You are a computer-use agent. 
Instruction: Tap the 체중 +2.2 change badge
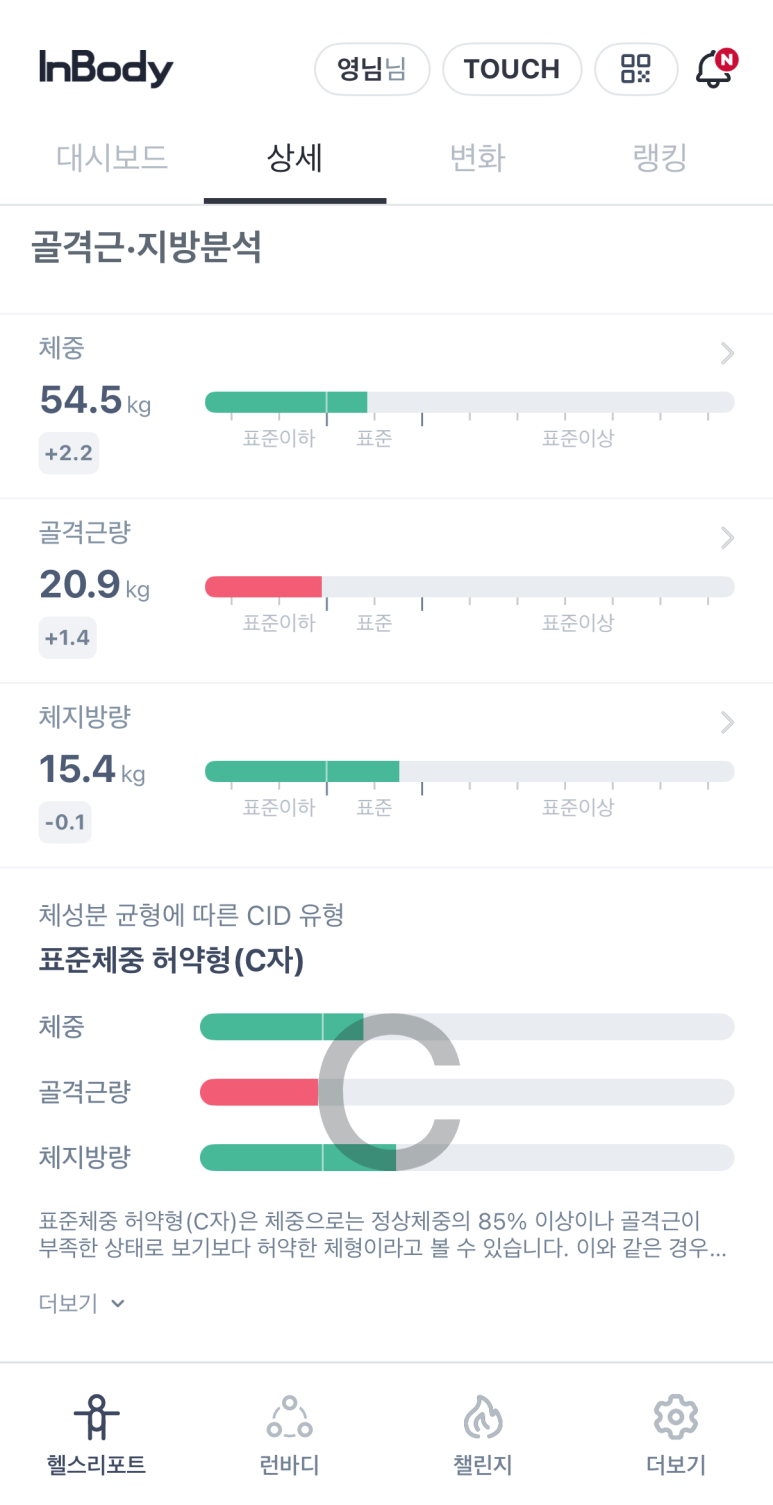pos(68,453)
